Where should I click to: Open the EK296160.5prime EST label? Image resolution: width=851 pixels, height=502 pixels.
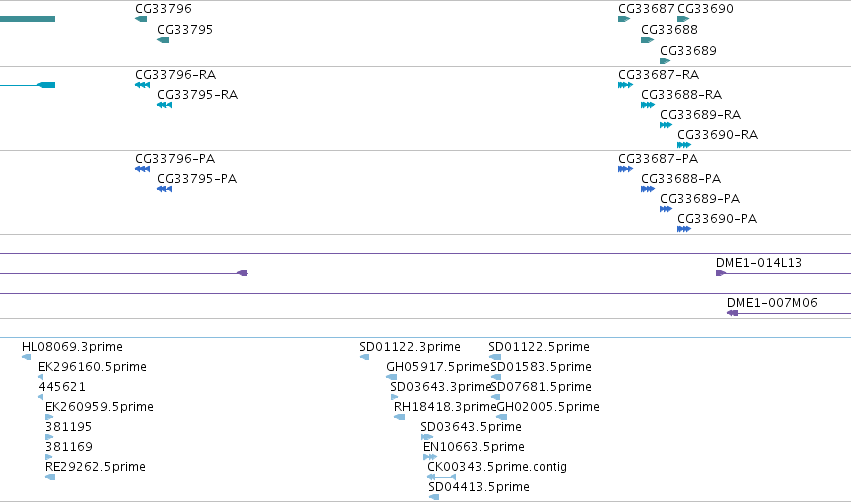(92, 366)
